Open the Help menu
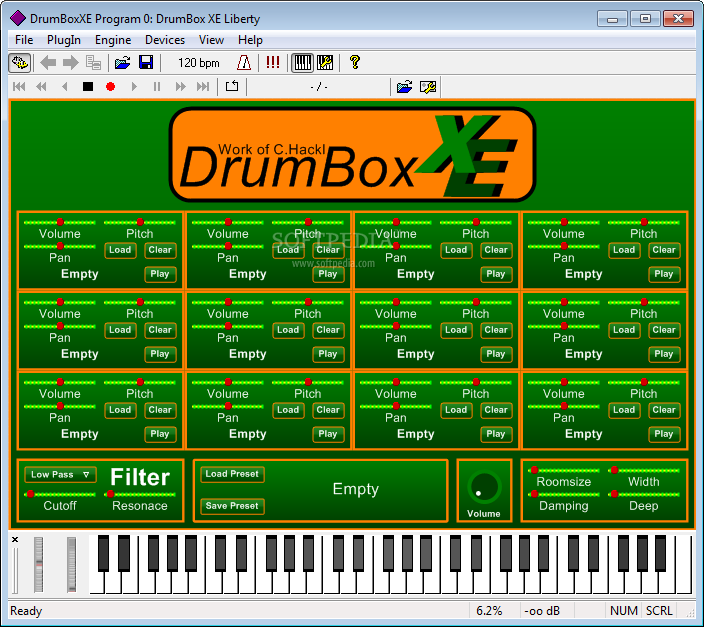The image size is (704, 627). pos(250,40)
